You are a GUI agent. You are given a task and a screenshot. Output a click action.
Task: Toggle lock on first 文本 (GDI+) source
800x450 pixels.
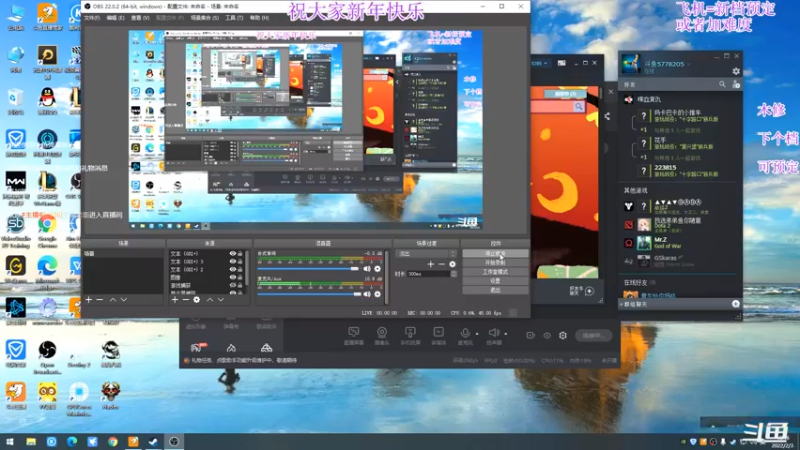[x=240, y=254]
